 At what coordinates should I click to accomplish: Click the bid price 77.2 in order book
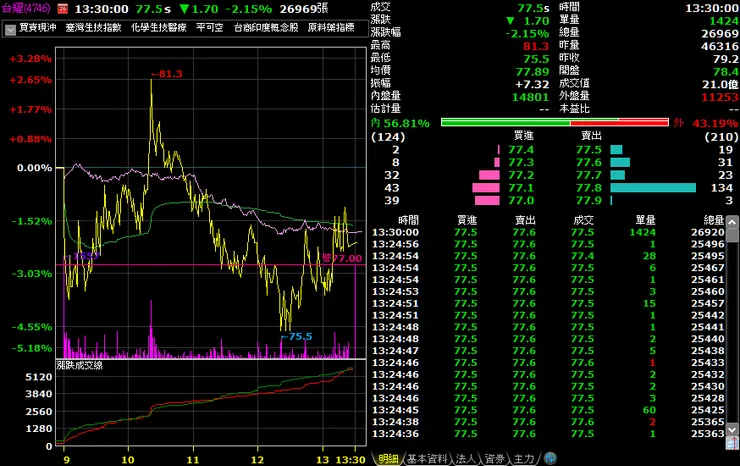tap(521, 175)
